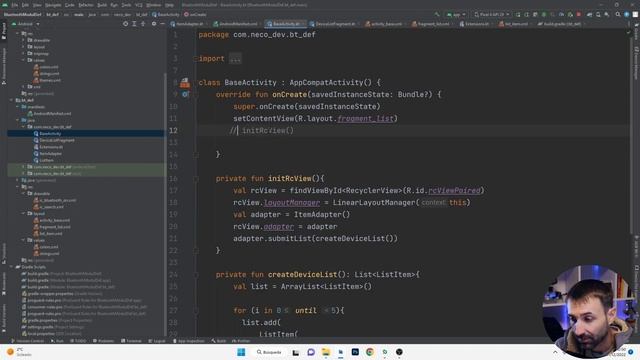The width and height of the screenshot is (640, 360).
Task: Open the weather widget on taskbar
Action: point(18,352)
